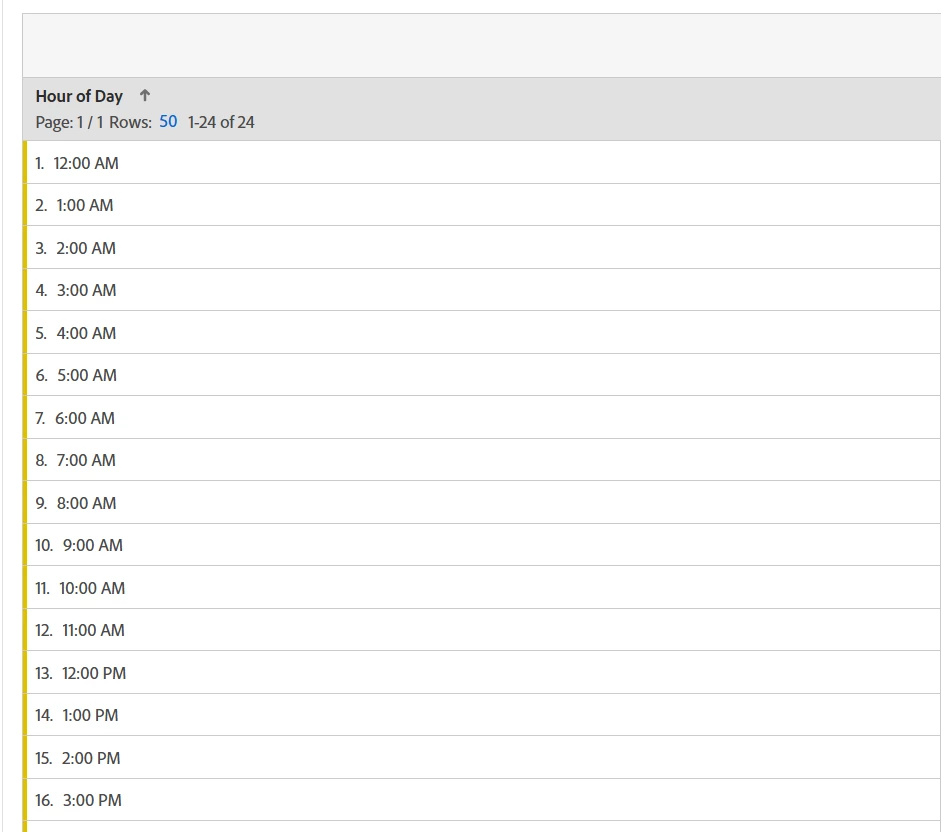Select the 3:00 PM row
This screenshot has height=832, width=941.
click(x=482, y=800)
